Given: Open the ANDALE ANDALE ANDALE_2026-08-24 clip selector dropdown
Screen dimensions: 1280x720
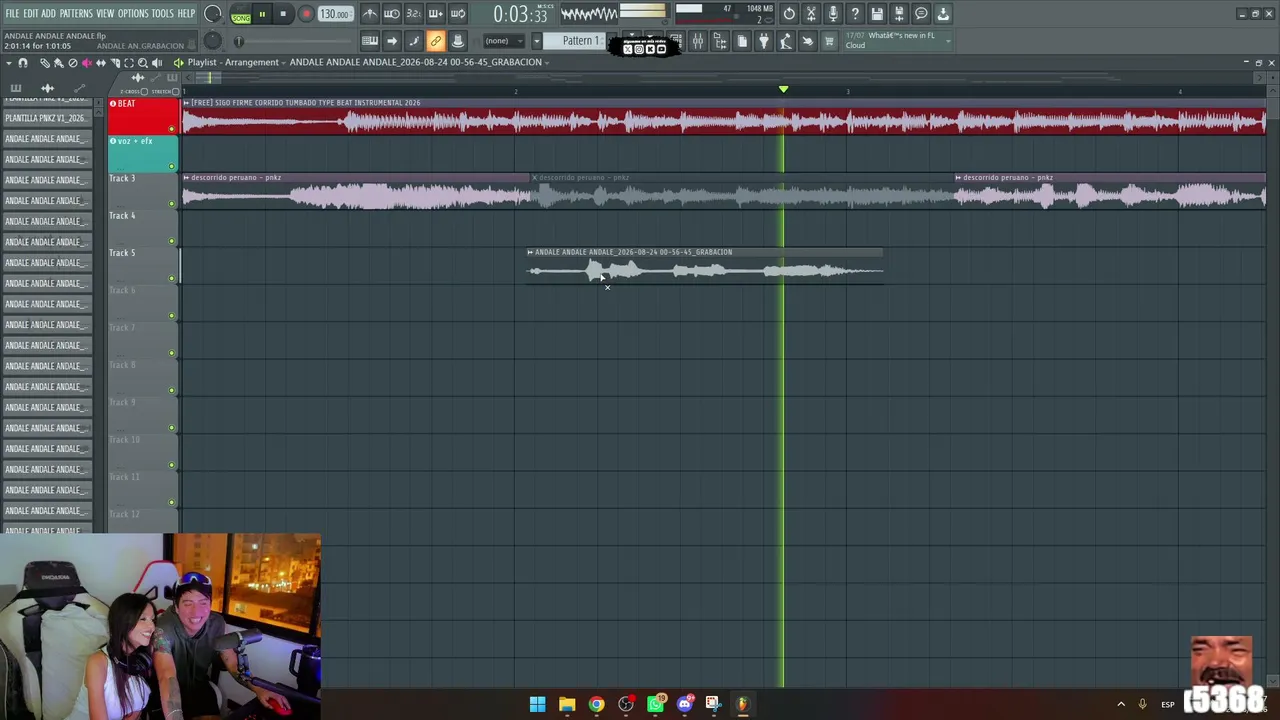Looking at the screenshot, I should pyautogui.click(x=419, y=62).
